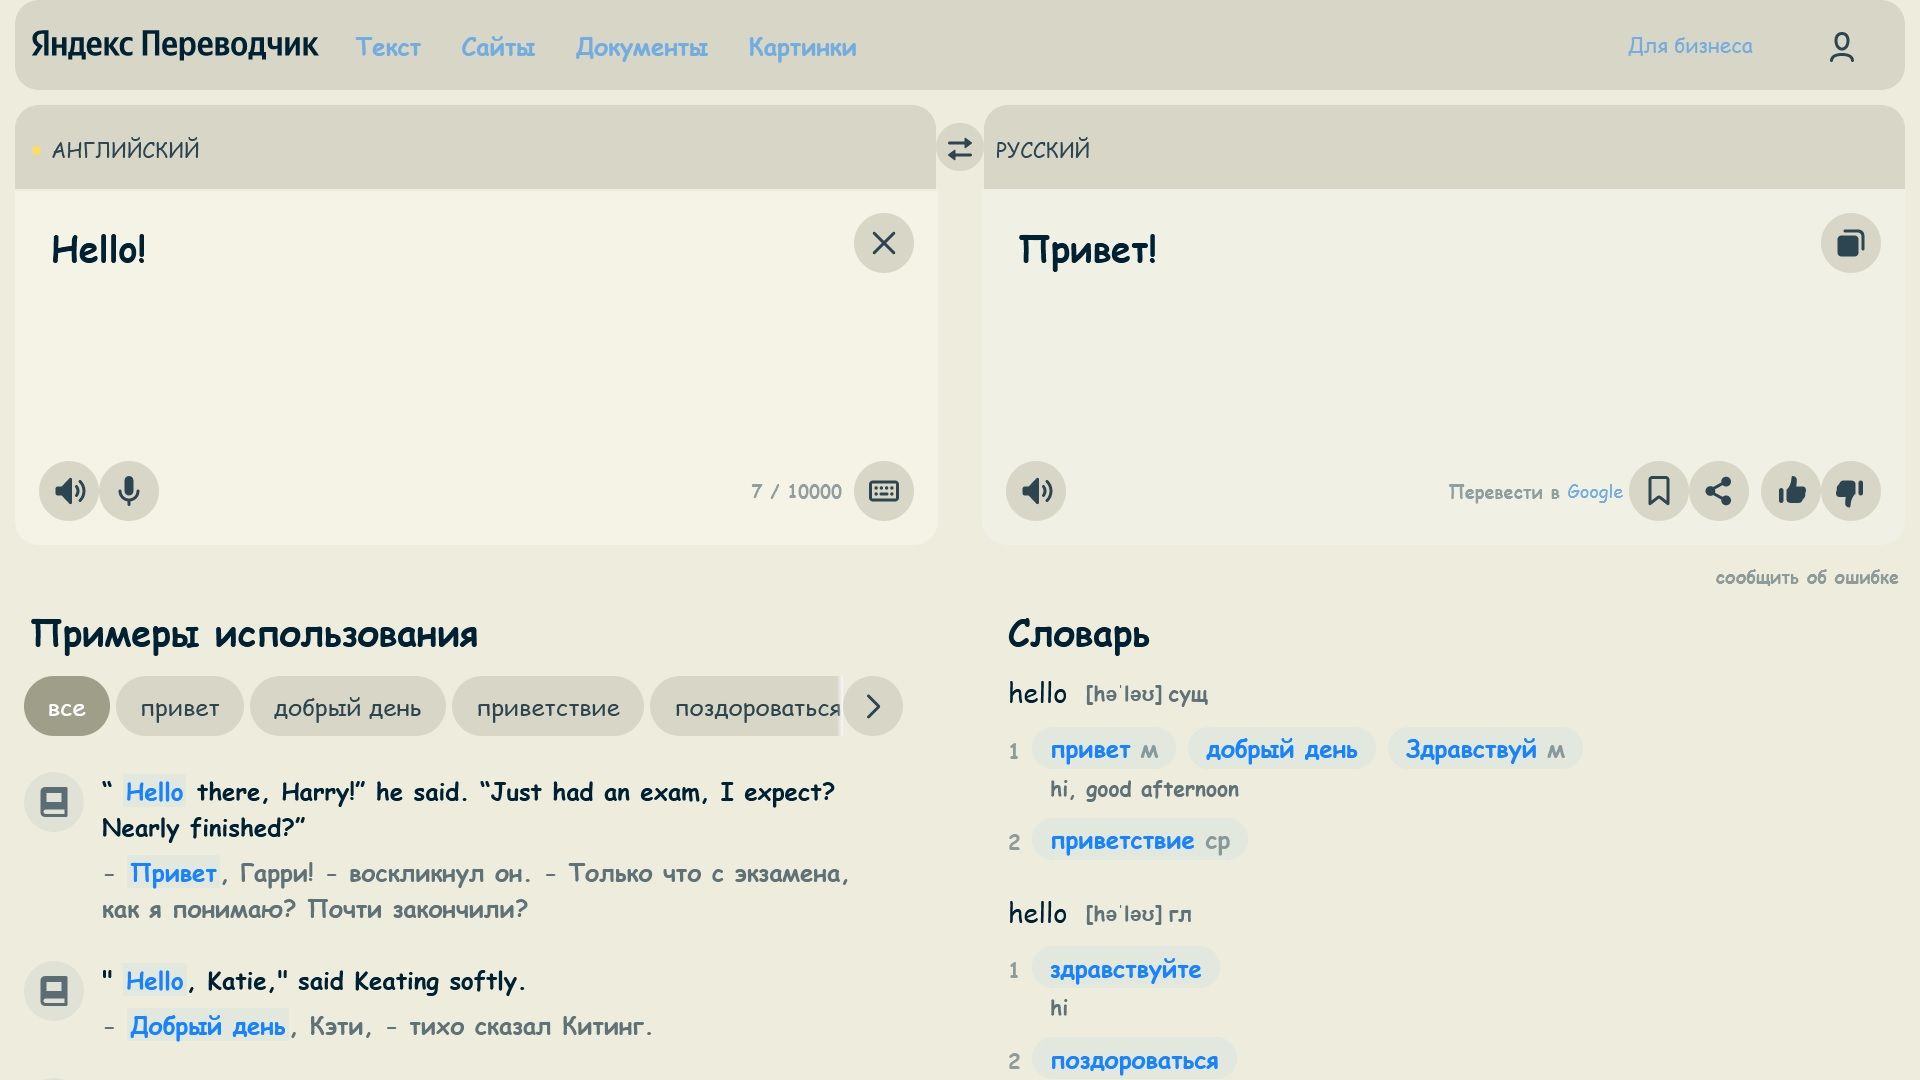Click the Примеры использования heading

pyautogui.click(x=254, y=634)
